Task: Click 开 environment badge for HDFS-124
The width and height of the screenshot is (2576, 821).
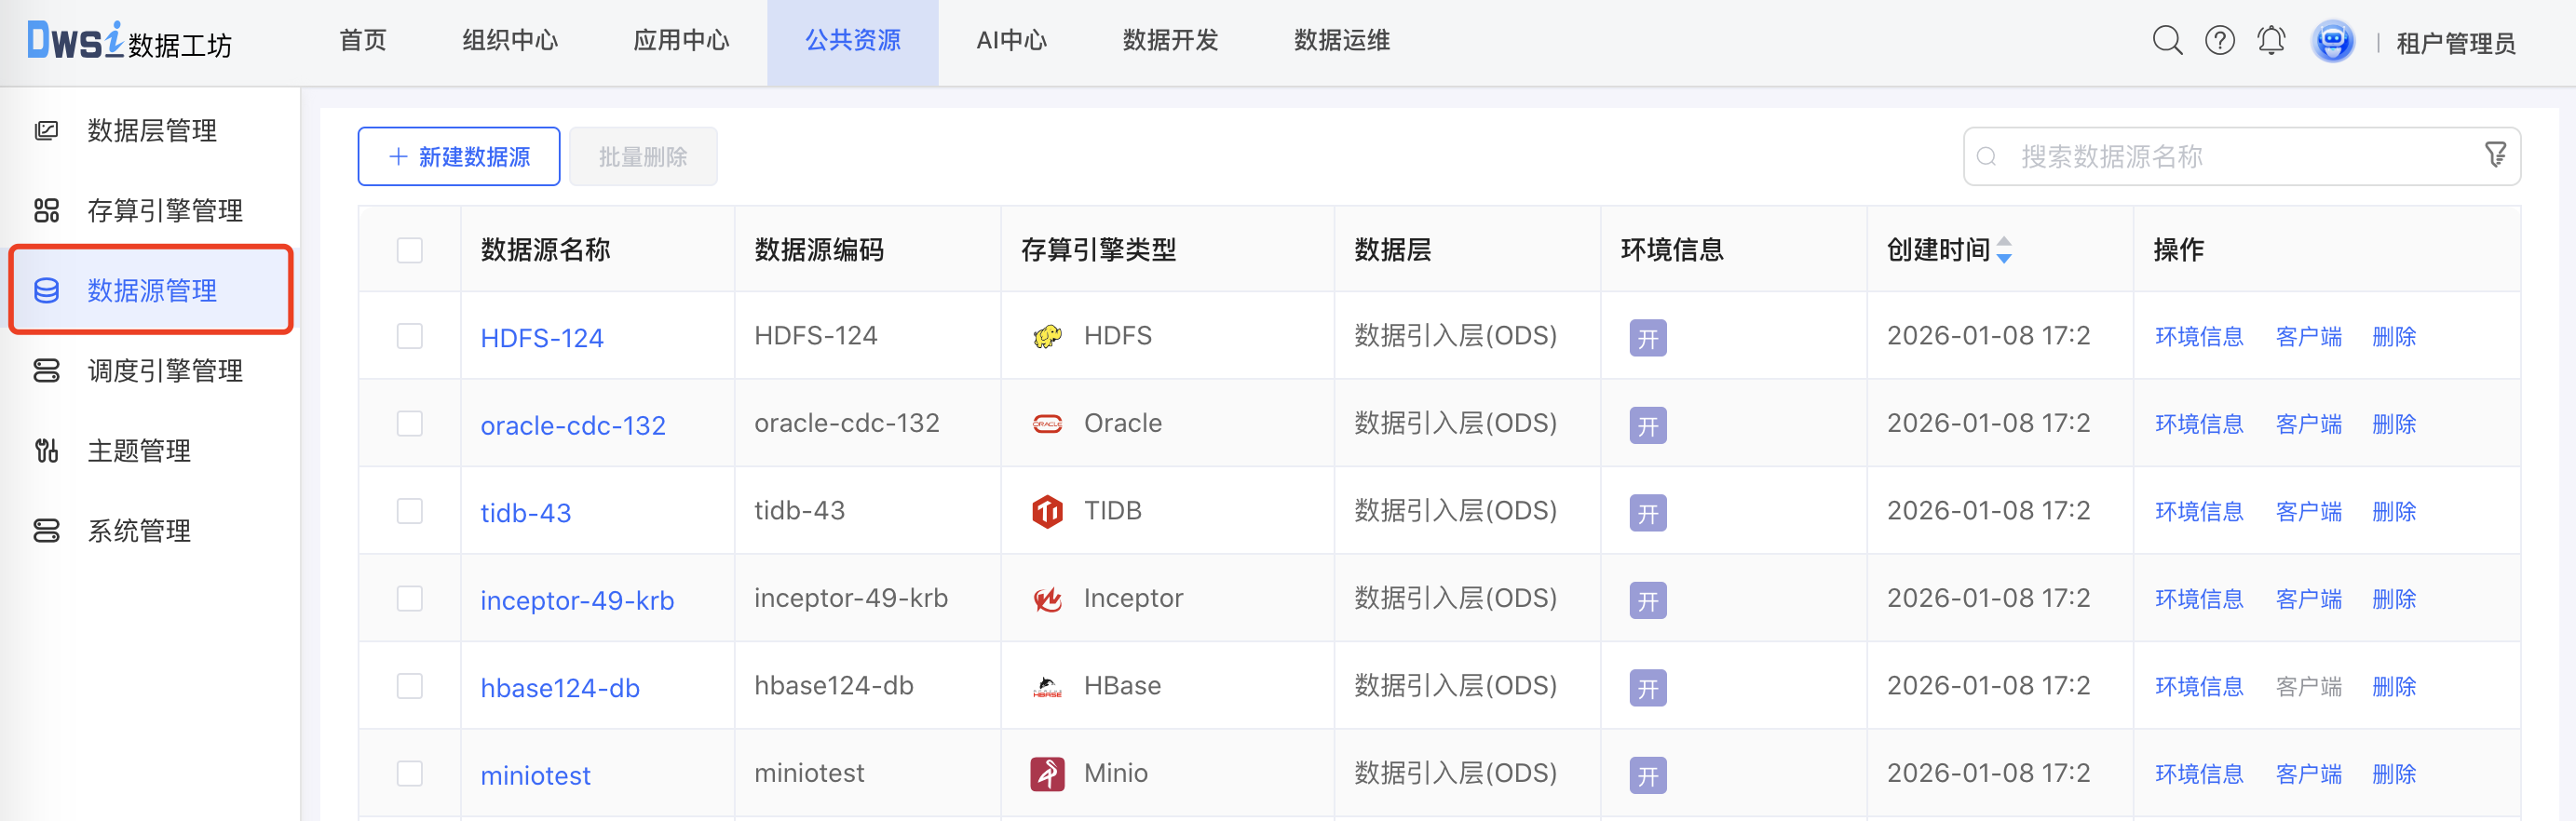Action: tap(1647, 338)
